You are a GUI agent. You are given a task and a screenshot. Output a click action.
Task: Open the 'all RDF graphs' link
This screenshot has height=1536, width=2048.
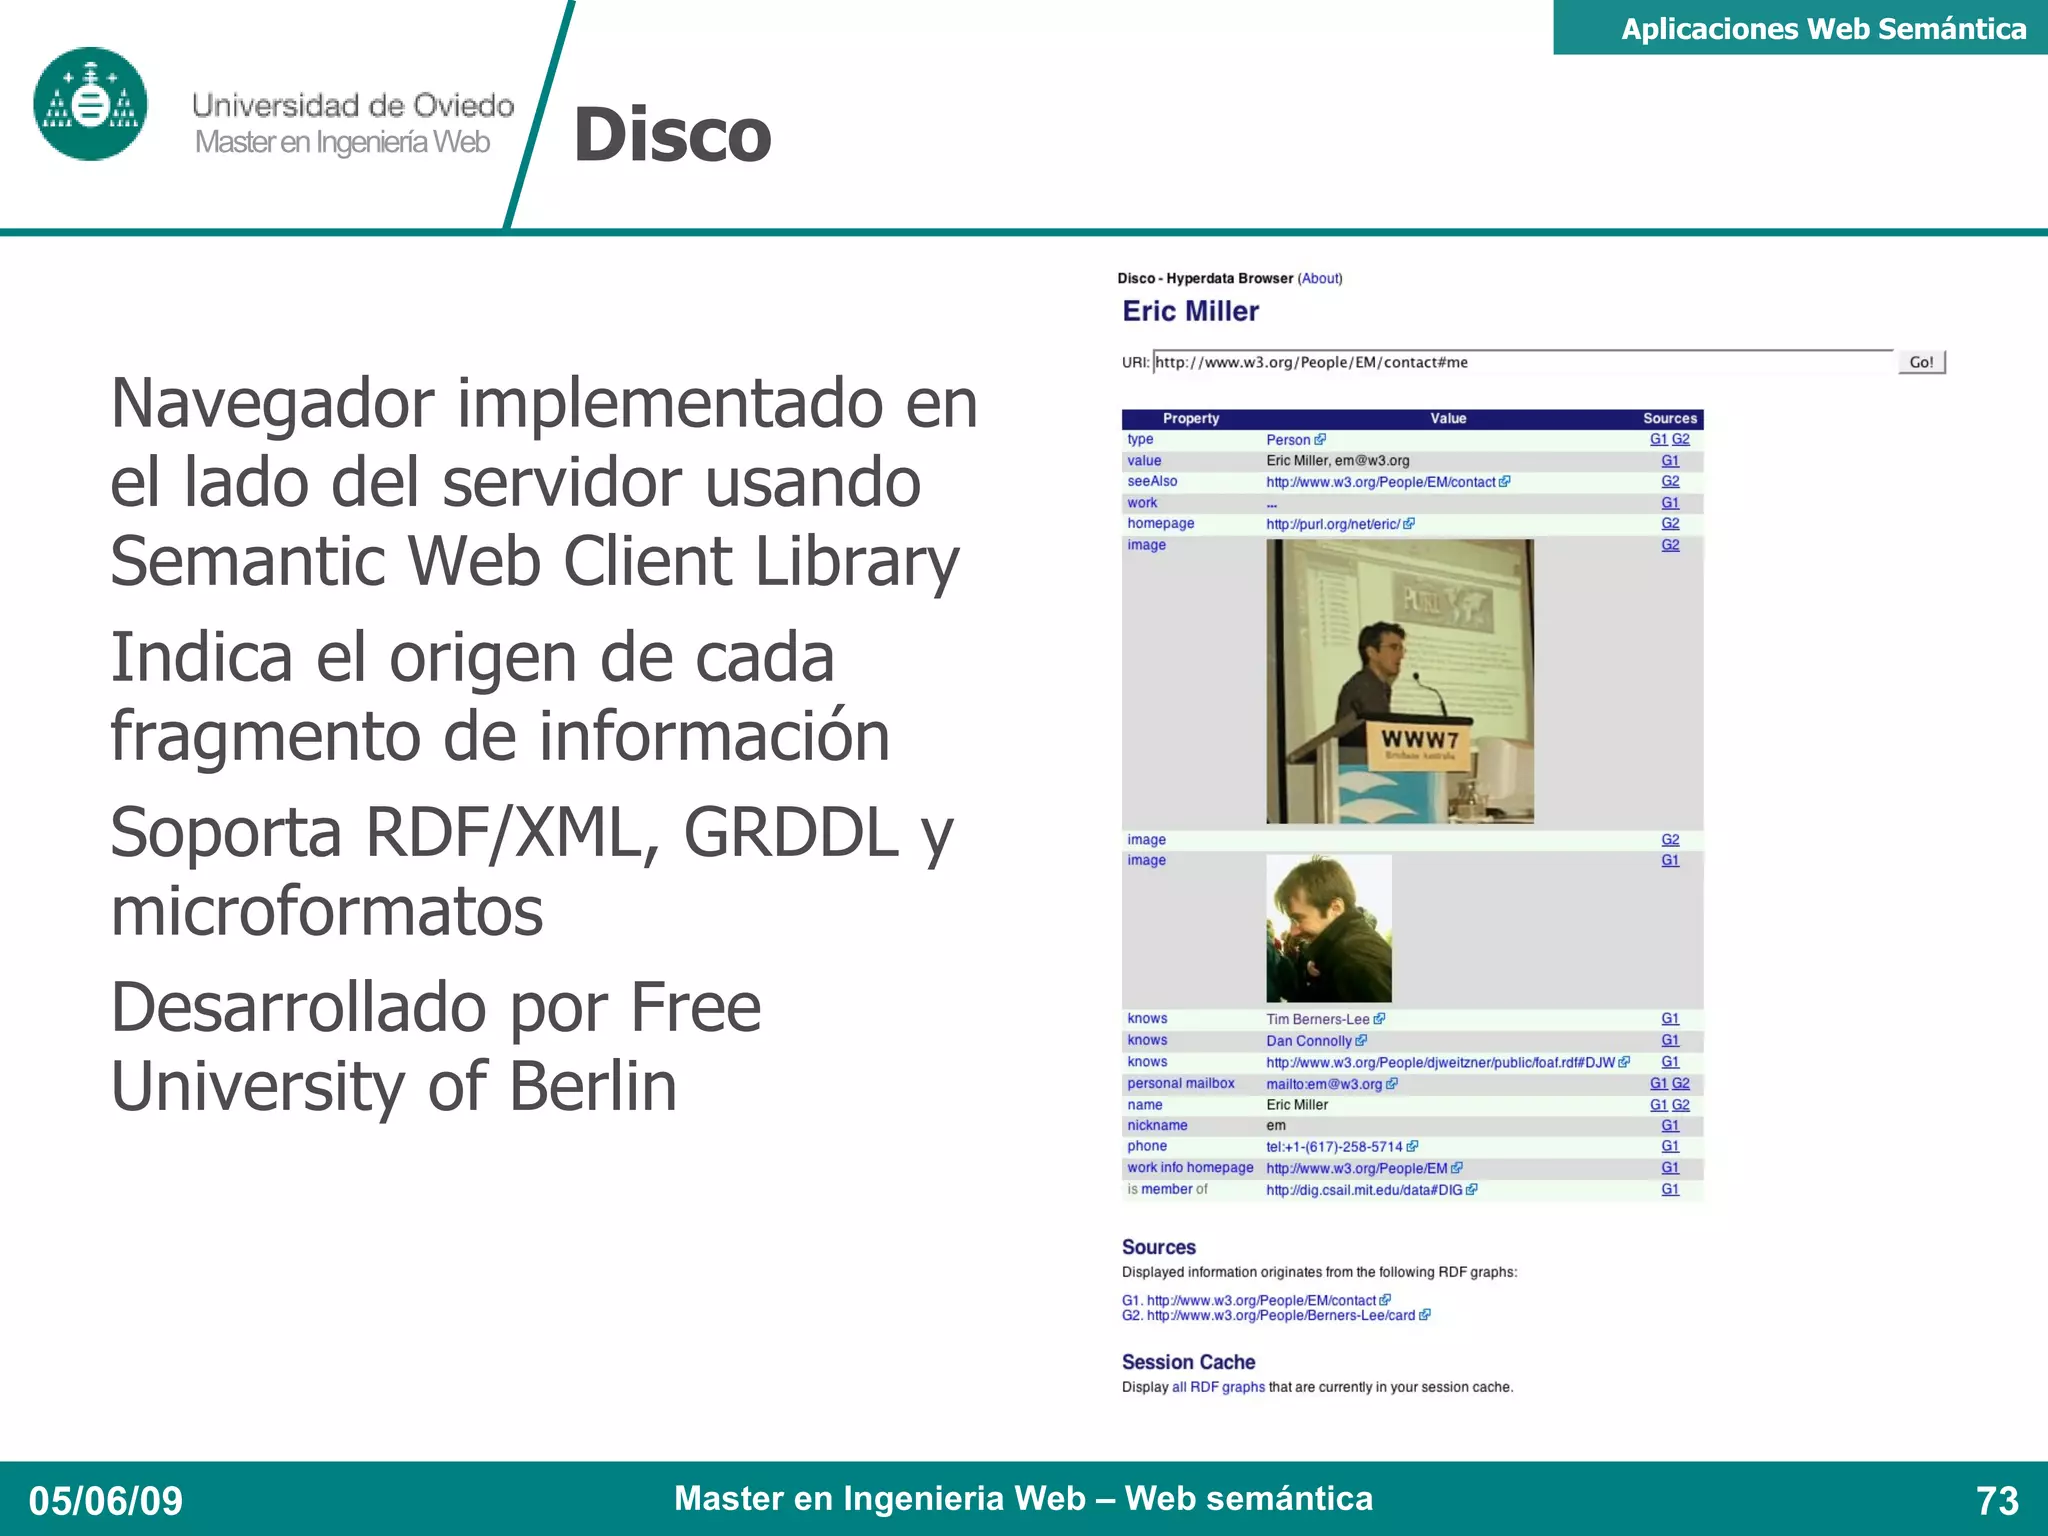point(1218,1387)
